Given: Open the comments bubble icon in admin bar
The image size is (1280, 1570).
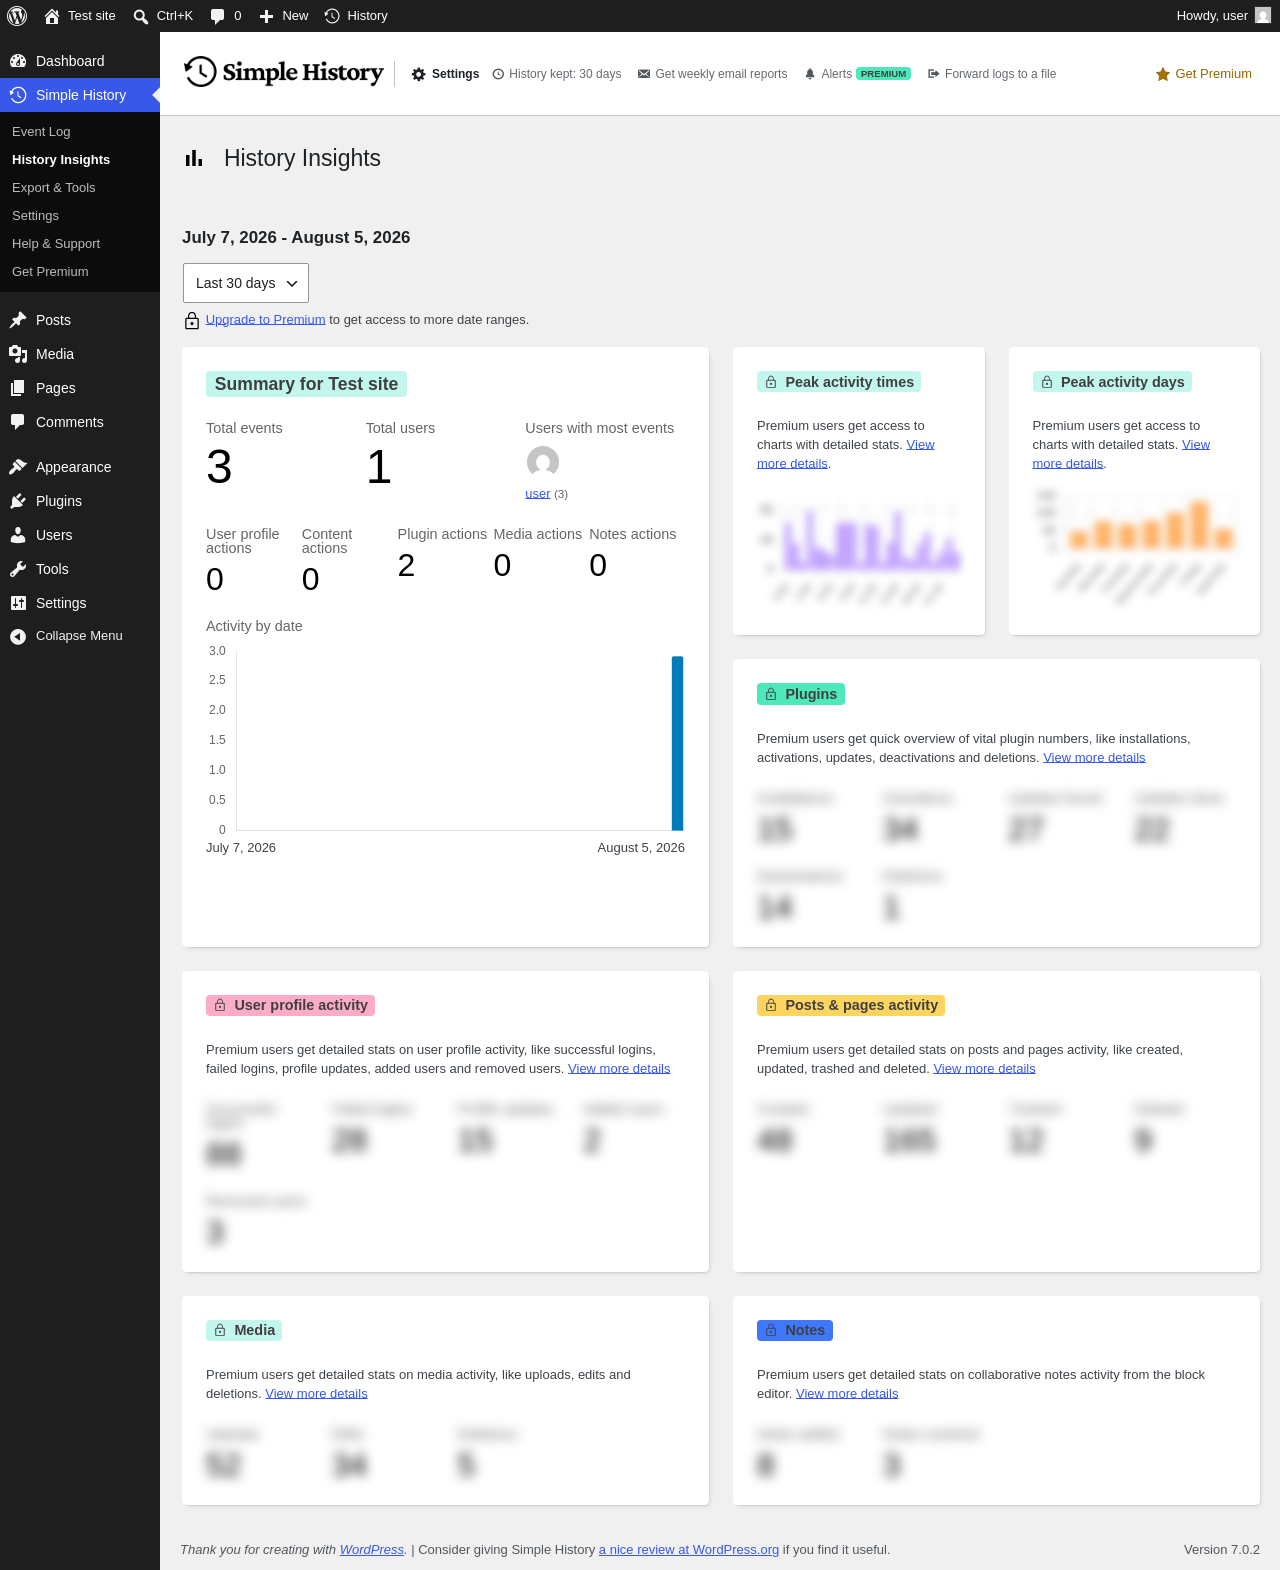Looking at the screenshot, I should tap(217, 16).
